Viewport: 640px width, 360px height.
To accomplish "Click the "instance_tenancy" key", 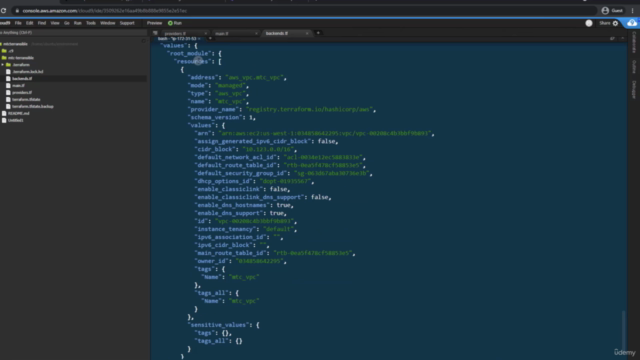I will (226, 229).
